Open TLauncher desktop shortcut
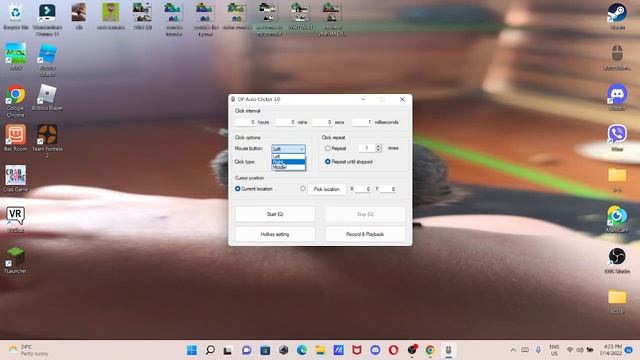The height and width of the screenshot is (360, 640). pyautogui.click(x=16, y=260)
